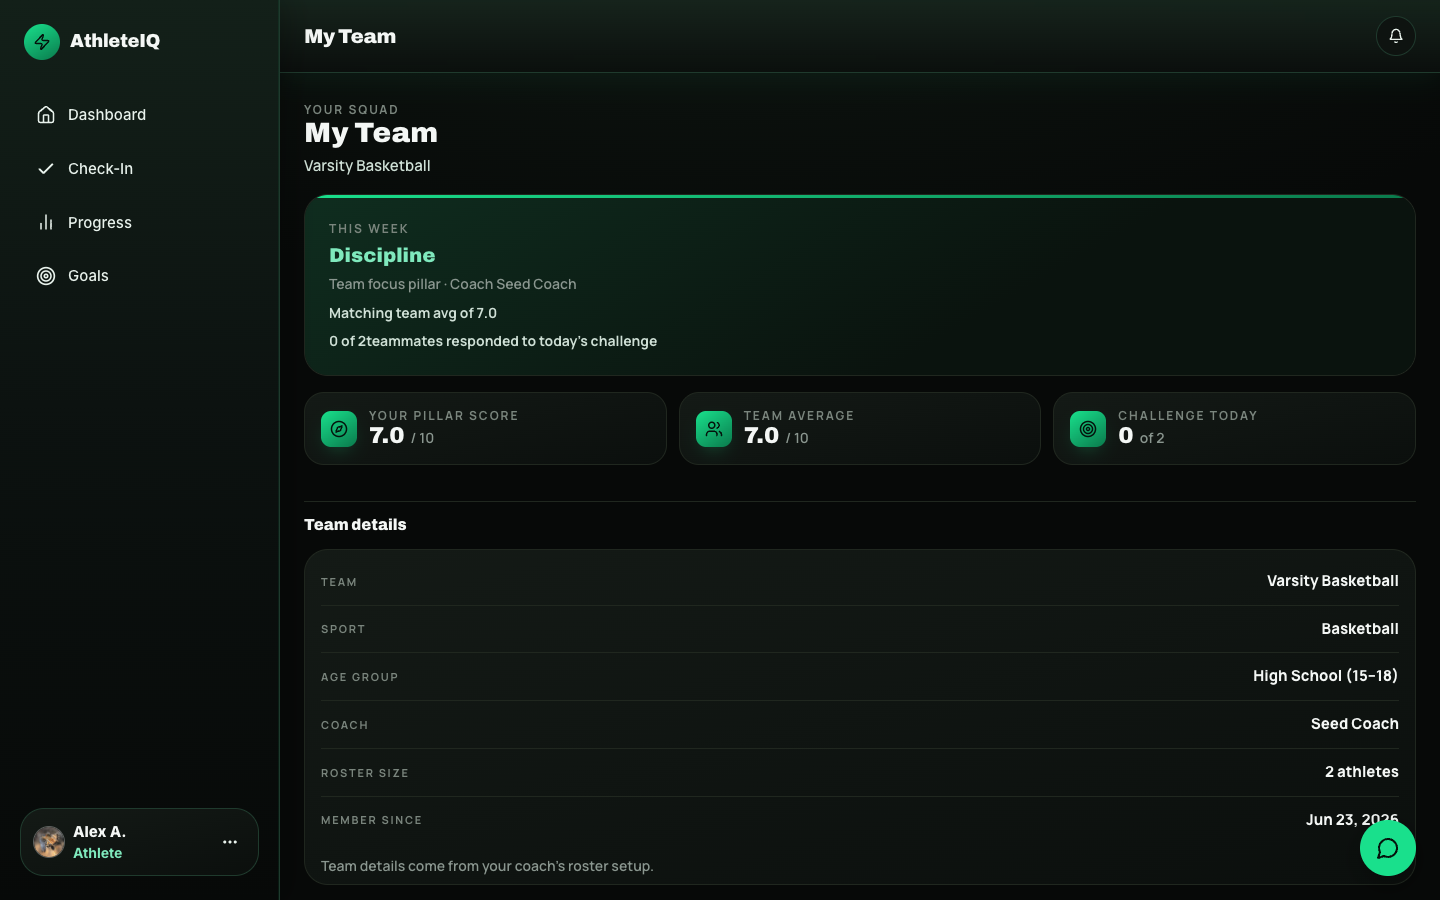This screenshot has width=1440, height=900.
Task: Open the notifications bell
Action: pyautogui.click(x=1395, y=36)
